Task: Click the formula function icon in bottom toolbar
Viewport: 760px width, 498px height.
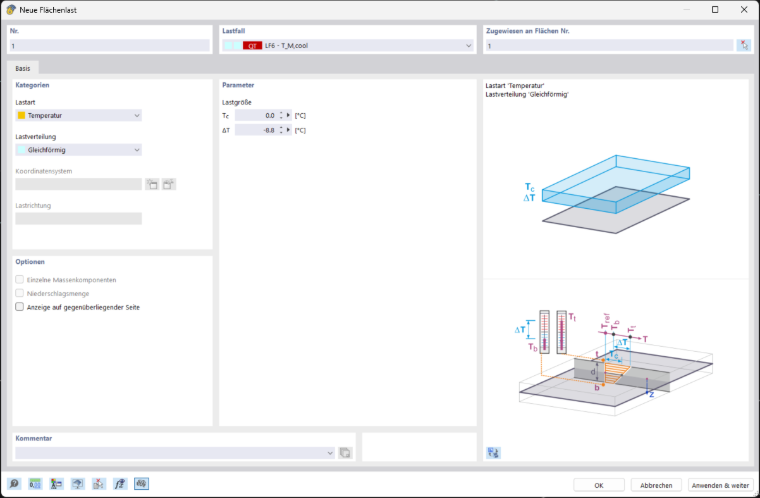Action: pyautogui.click(x=120, y=483)
